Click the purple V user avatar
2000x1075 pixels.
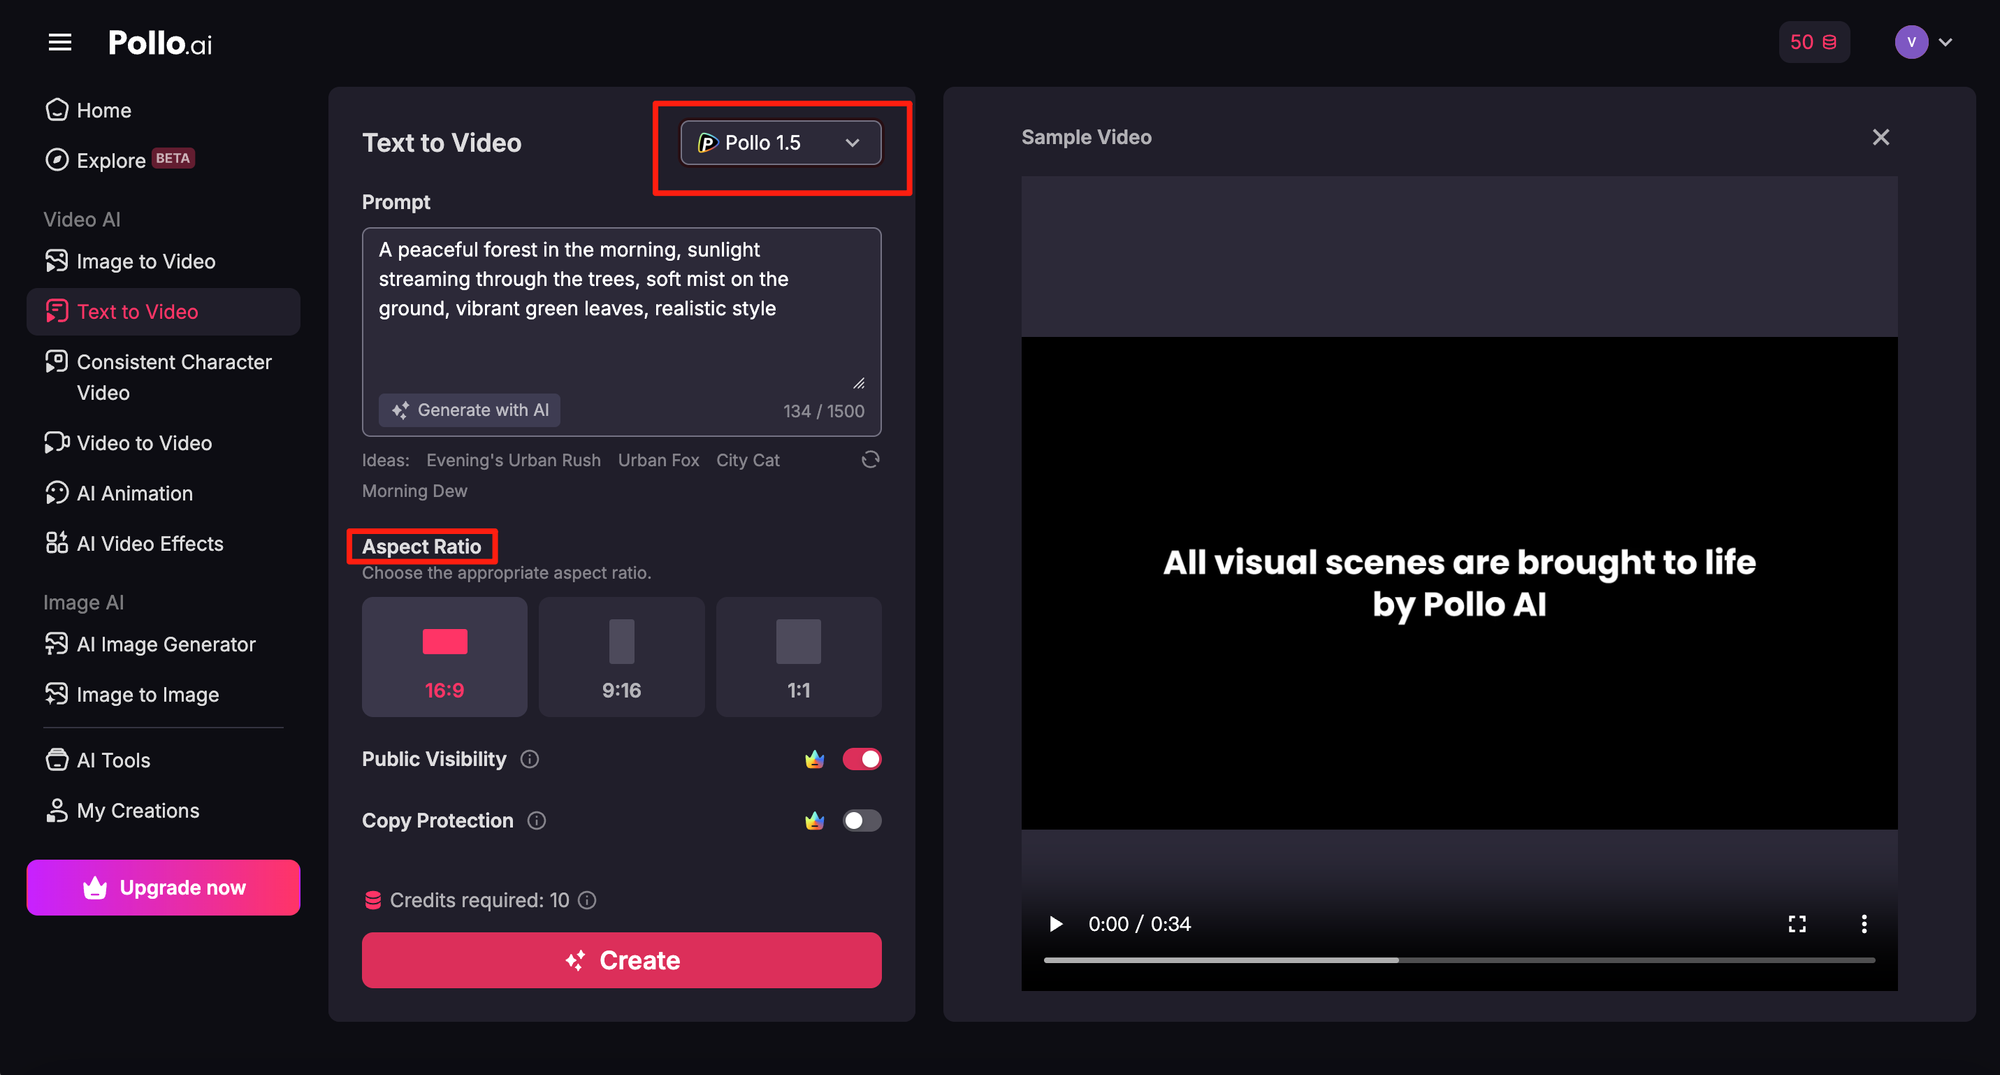[x=1911, y=42]
